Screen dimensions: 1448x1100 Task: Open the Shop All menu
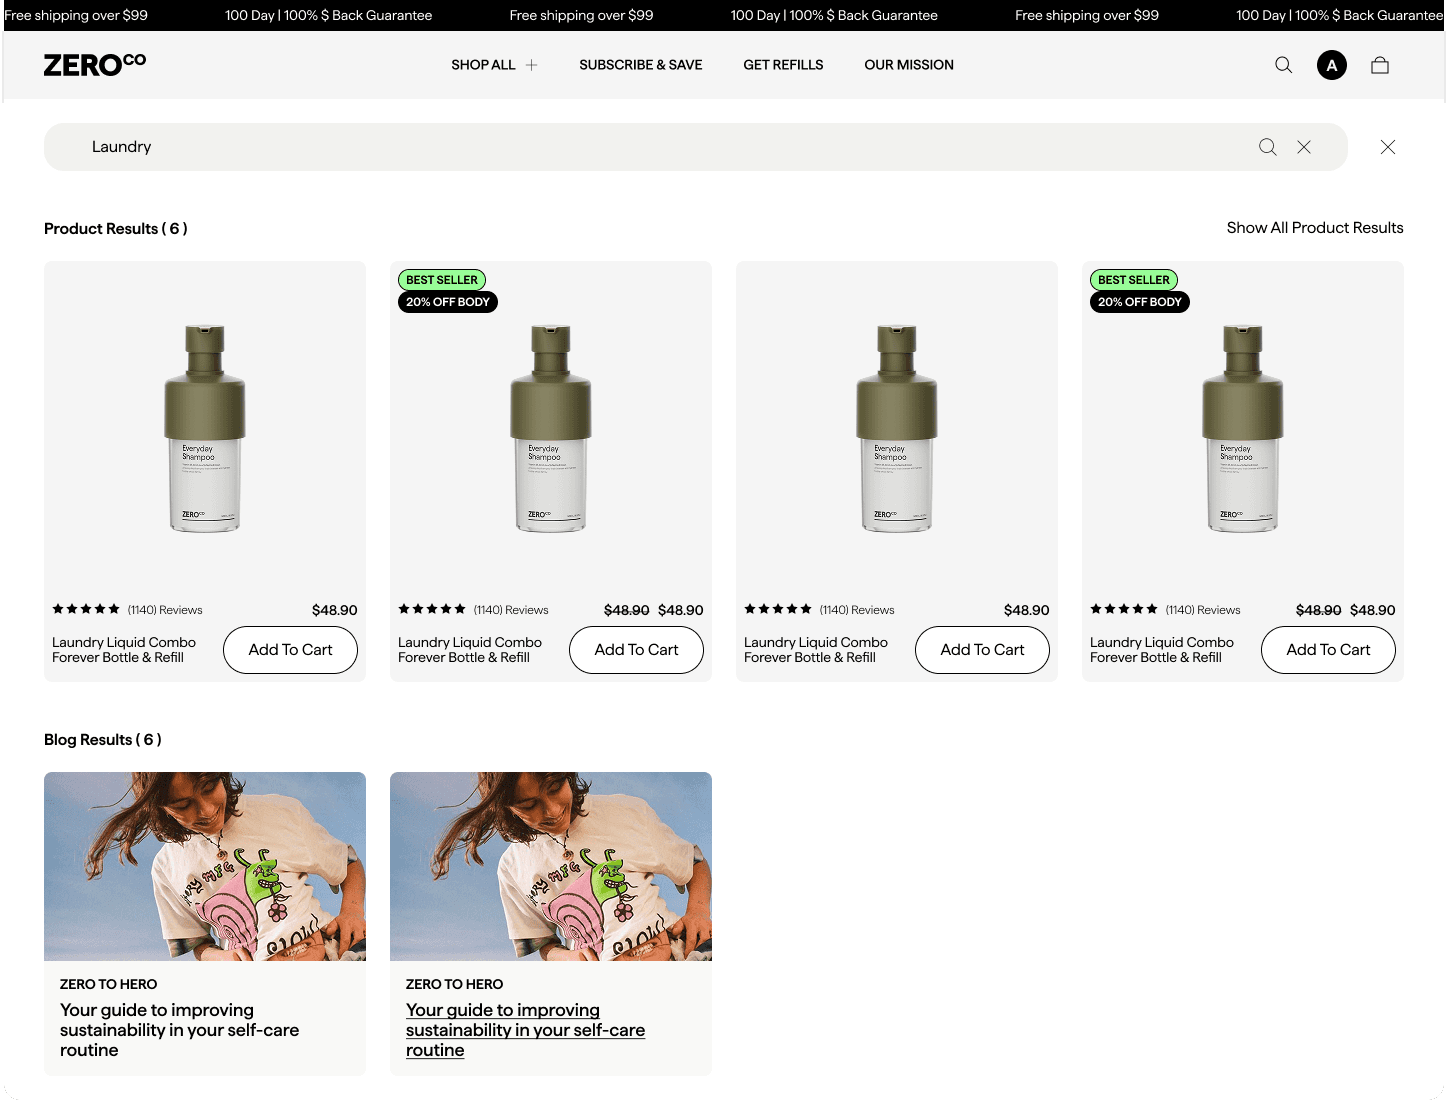(x=483, y=65)
